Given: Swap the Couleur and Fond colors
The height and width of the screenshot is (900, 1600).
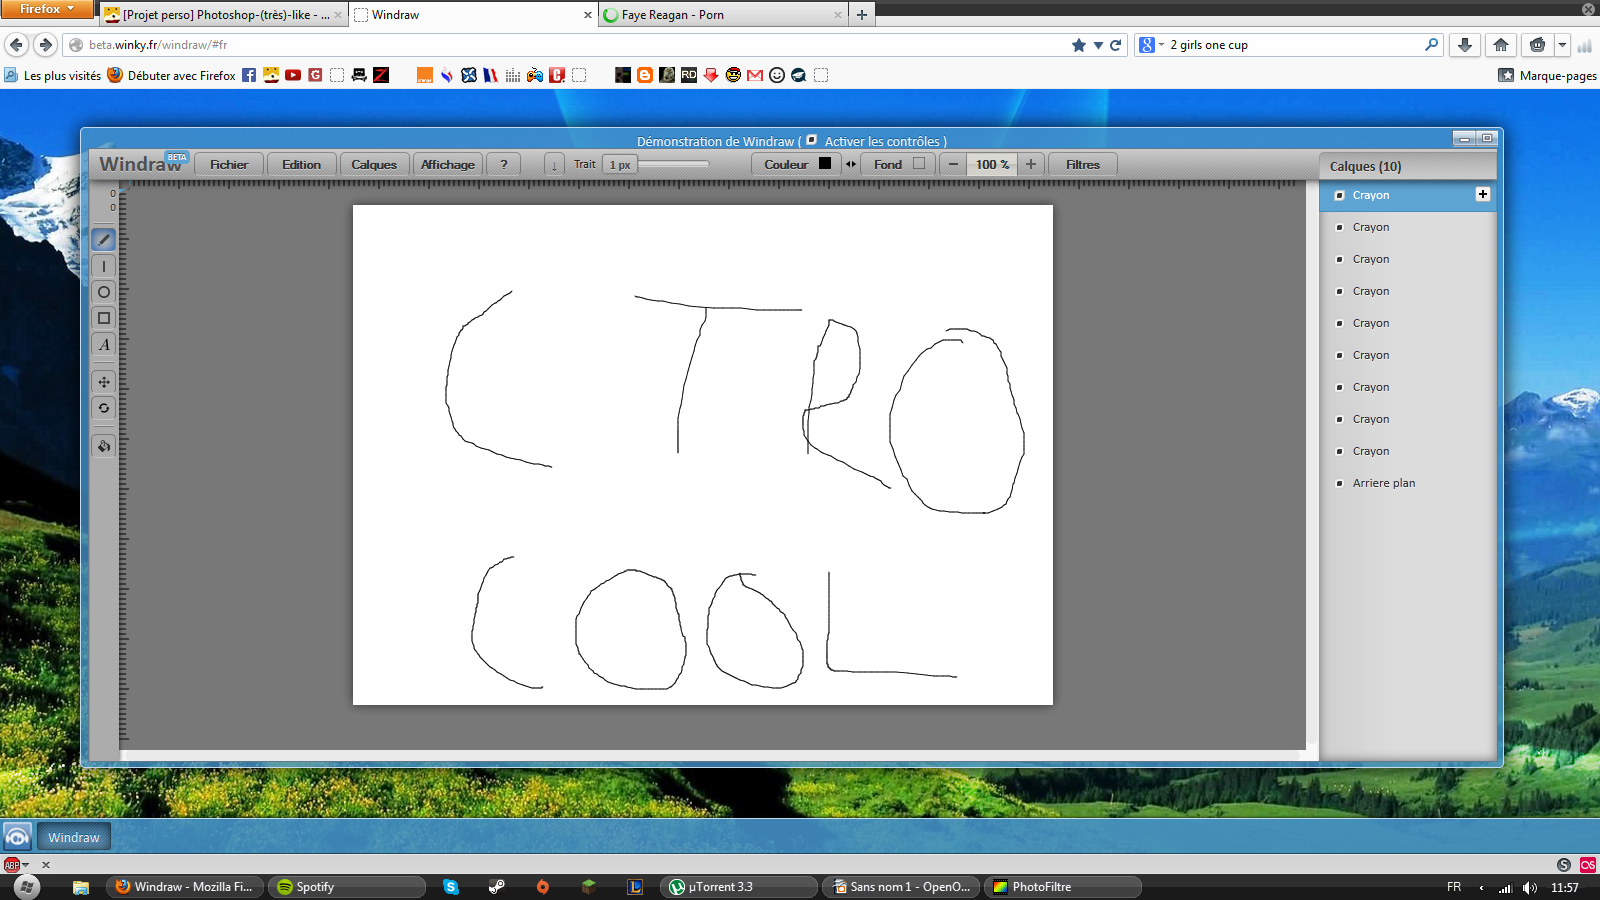Looking at the screenshot, I should pyautogui.click(x=851, y=164).
